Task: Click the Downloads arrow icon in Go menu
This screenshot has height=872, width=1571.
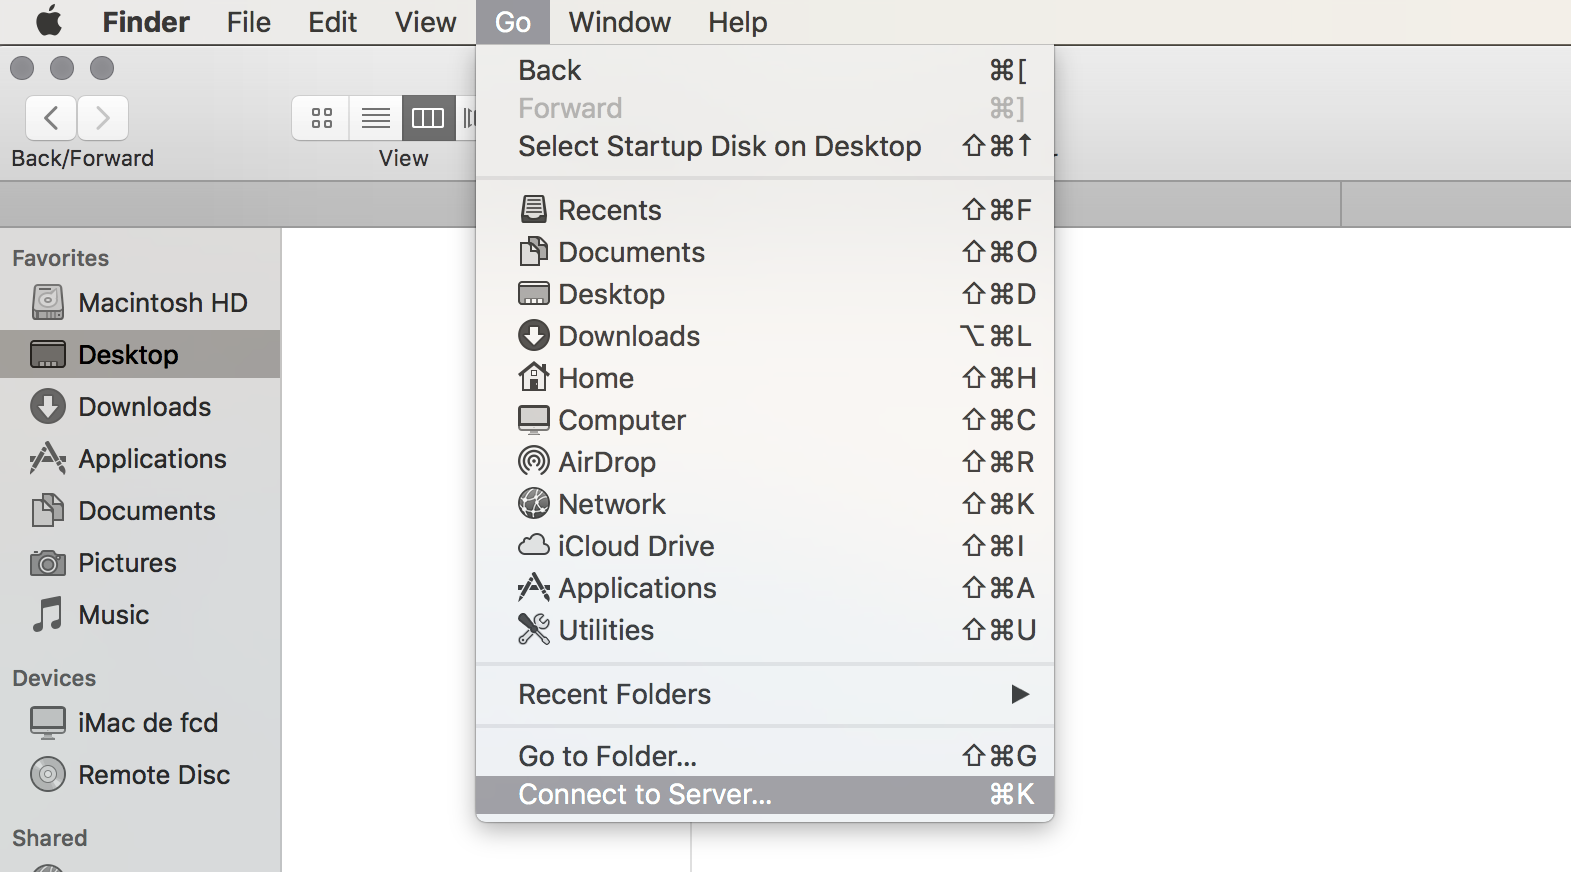Action: (x=534, y=335)
